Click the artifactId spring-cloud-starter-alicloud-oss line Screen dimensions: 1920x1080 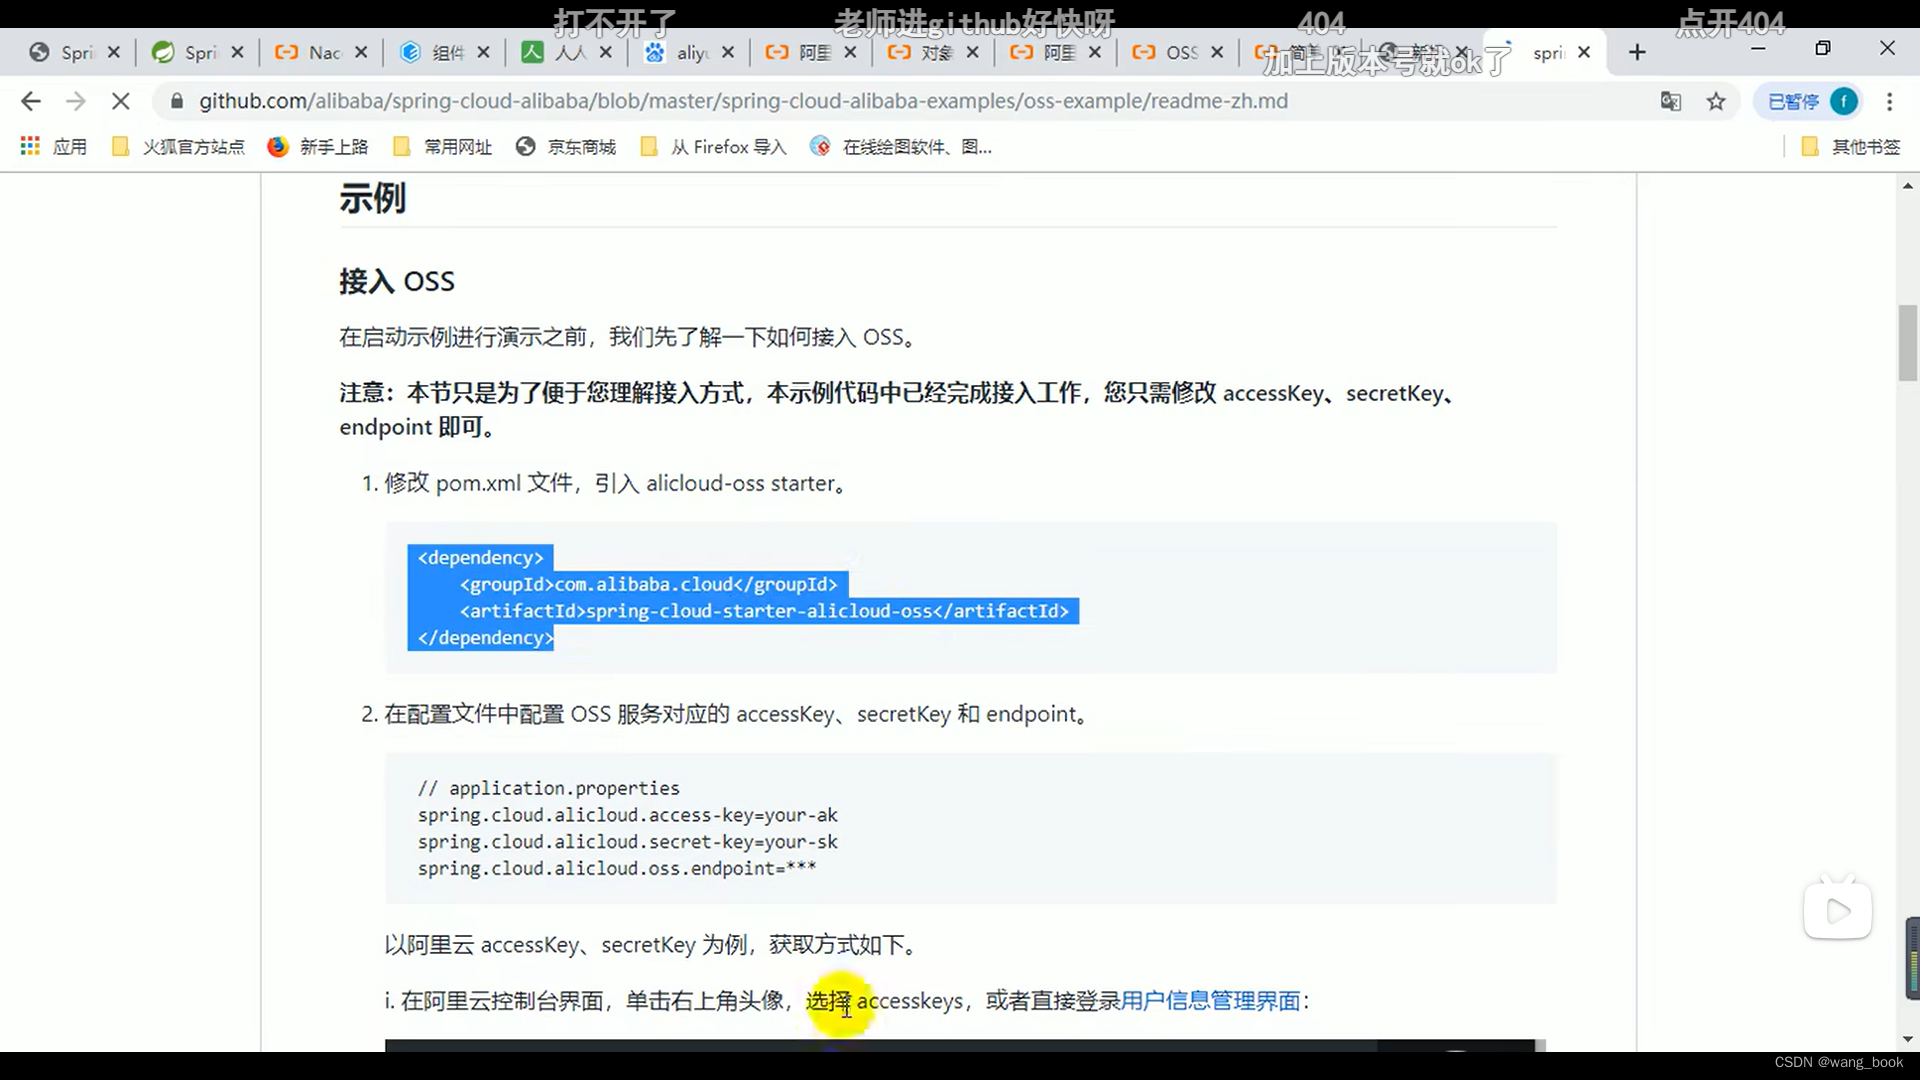click(x=764, y=611)
